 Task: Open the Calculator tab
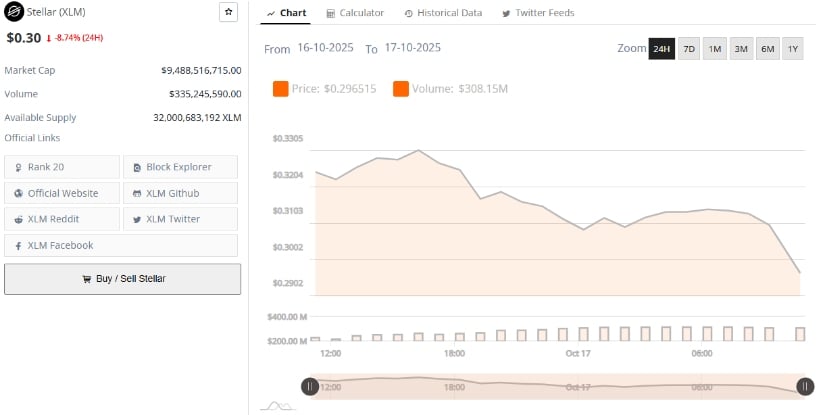pos(355,13)
